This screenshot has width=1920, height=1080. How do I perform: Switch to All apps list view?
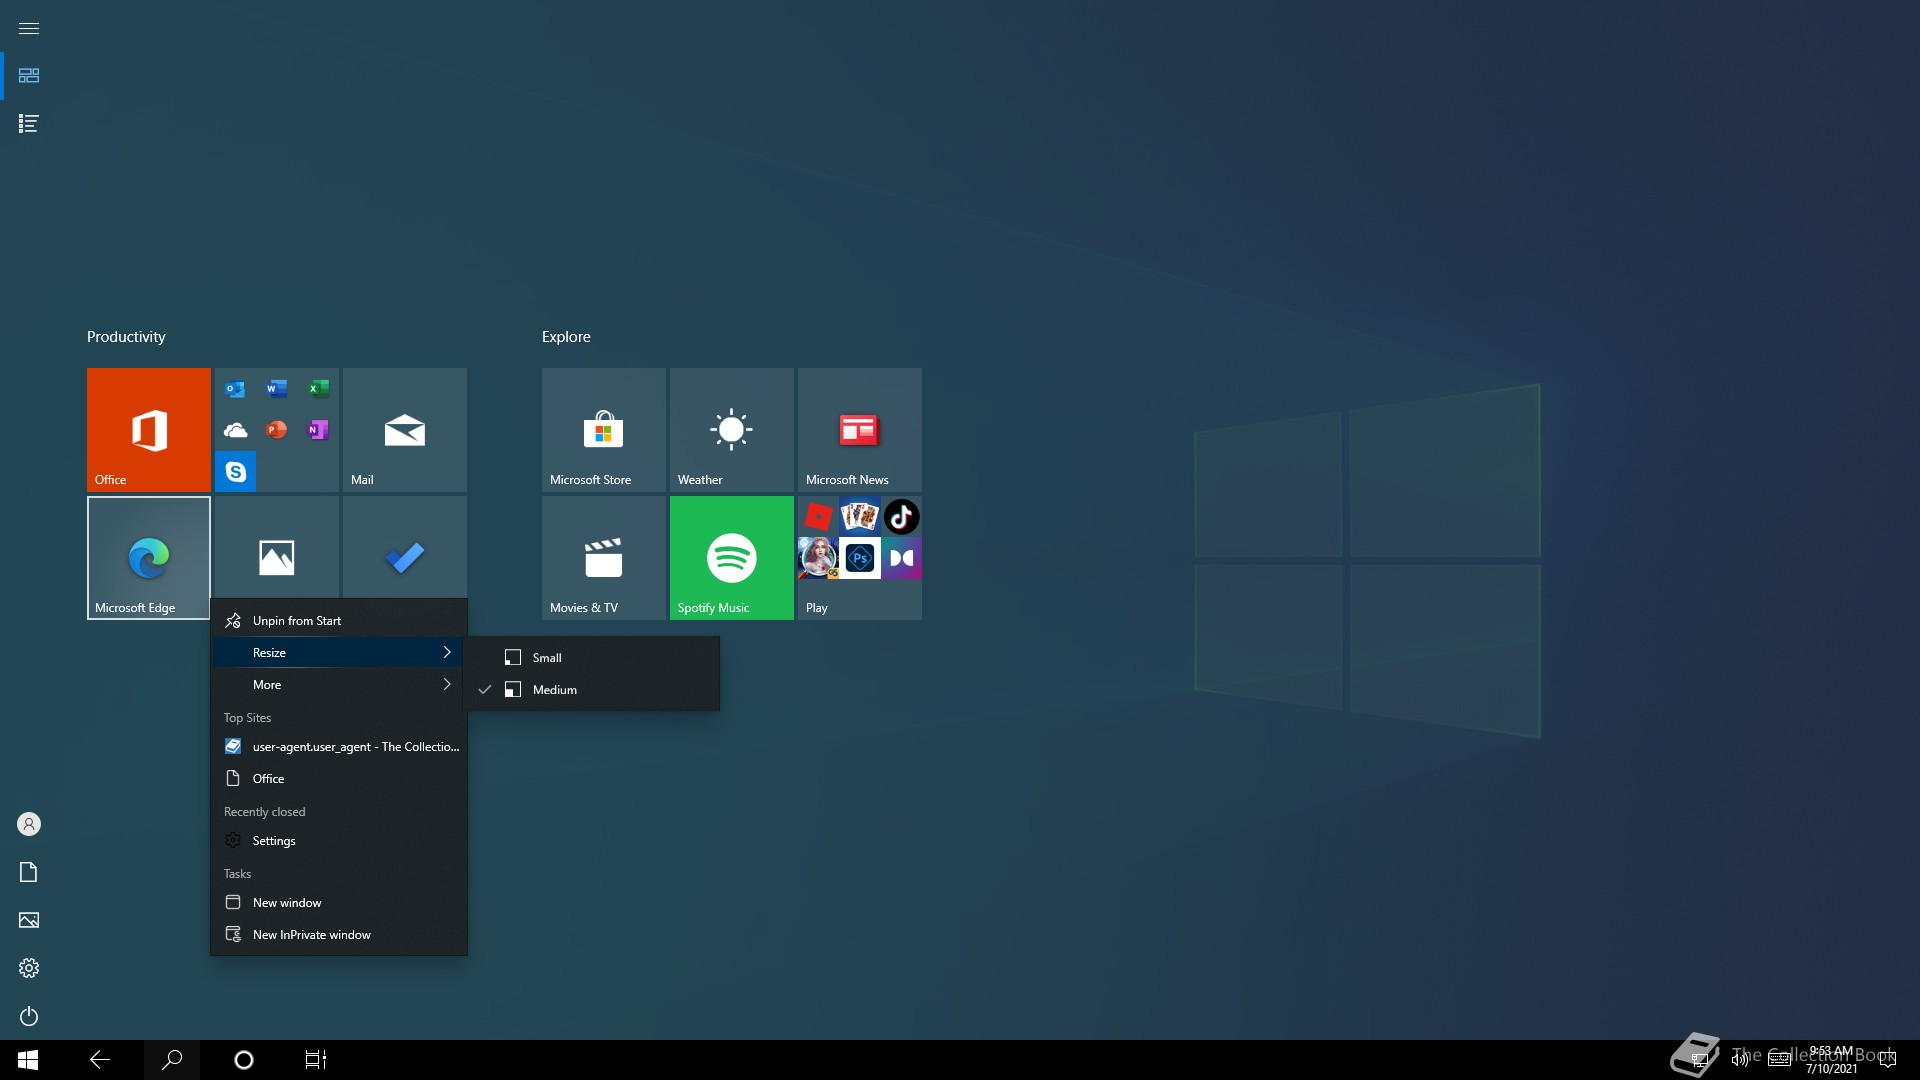point(29,124)
